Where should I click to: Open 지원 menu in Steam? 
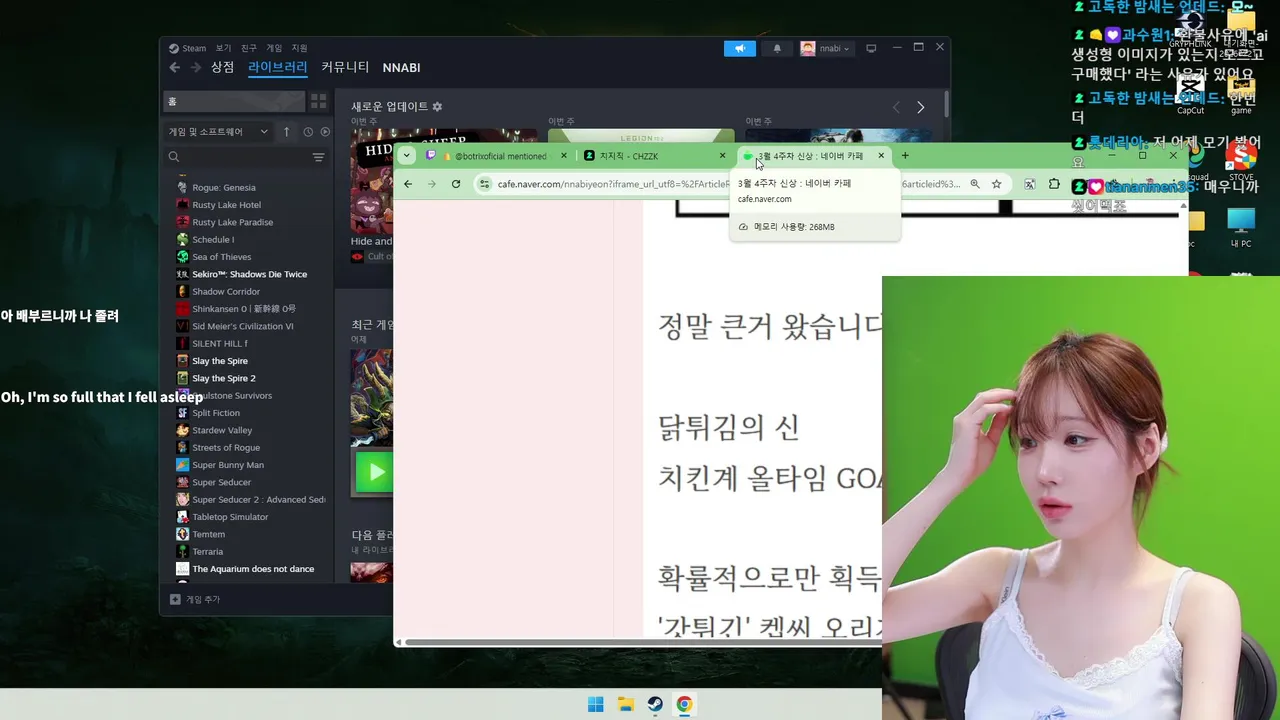pos(299,48)
